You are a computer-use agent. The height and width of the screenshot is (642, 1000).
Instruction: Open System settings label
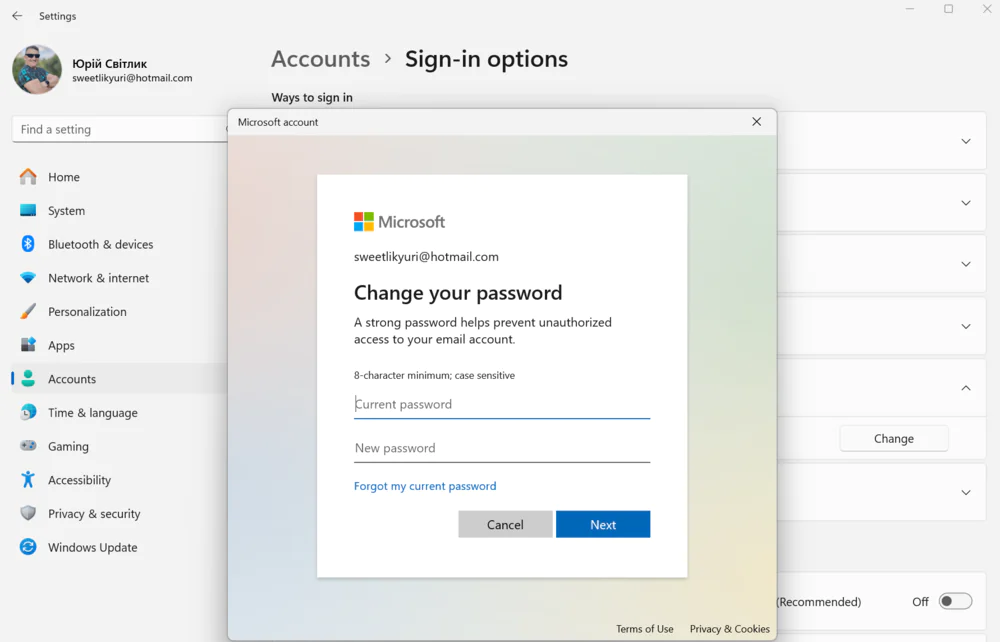pos(66,211)
